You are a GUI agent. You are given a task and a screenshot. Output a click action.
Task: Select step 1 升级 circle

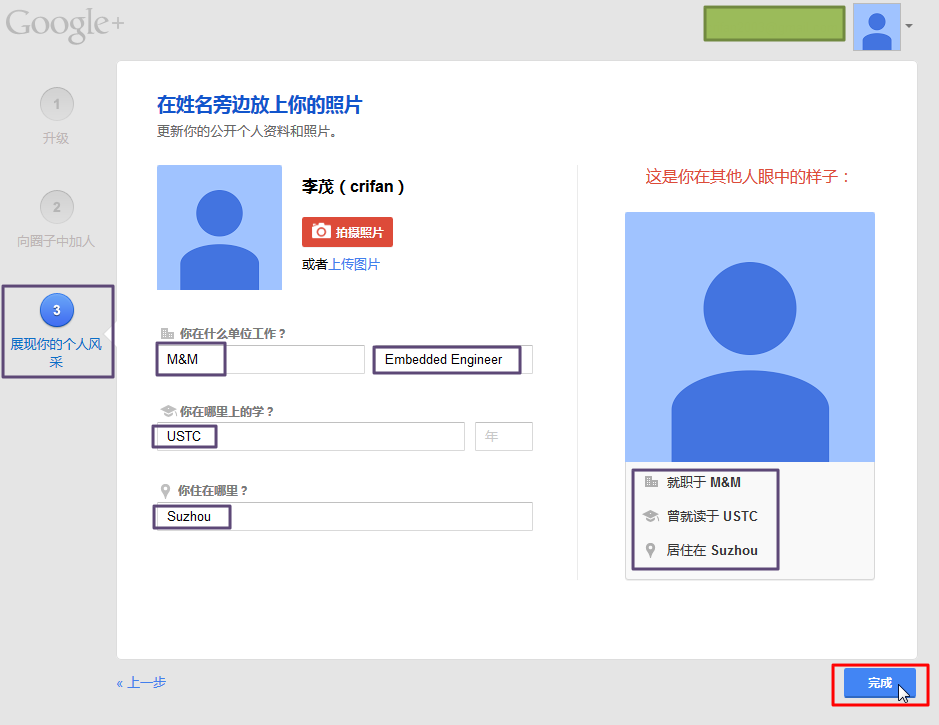(x=57, y=104)
